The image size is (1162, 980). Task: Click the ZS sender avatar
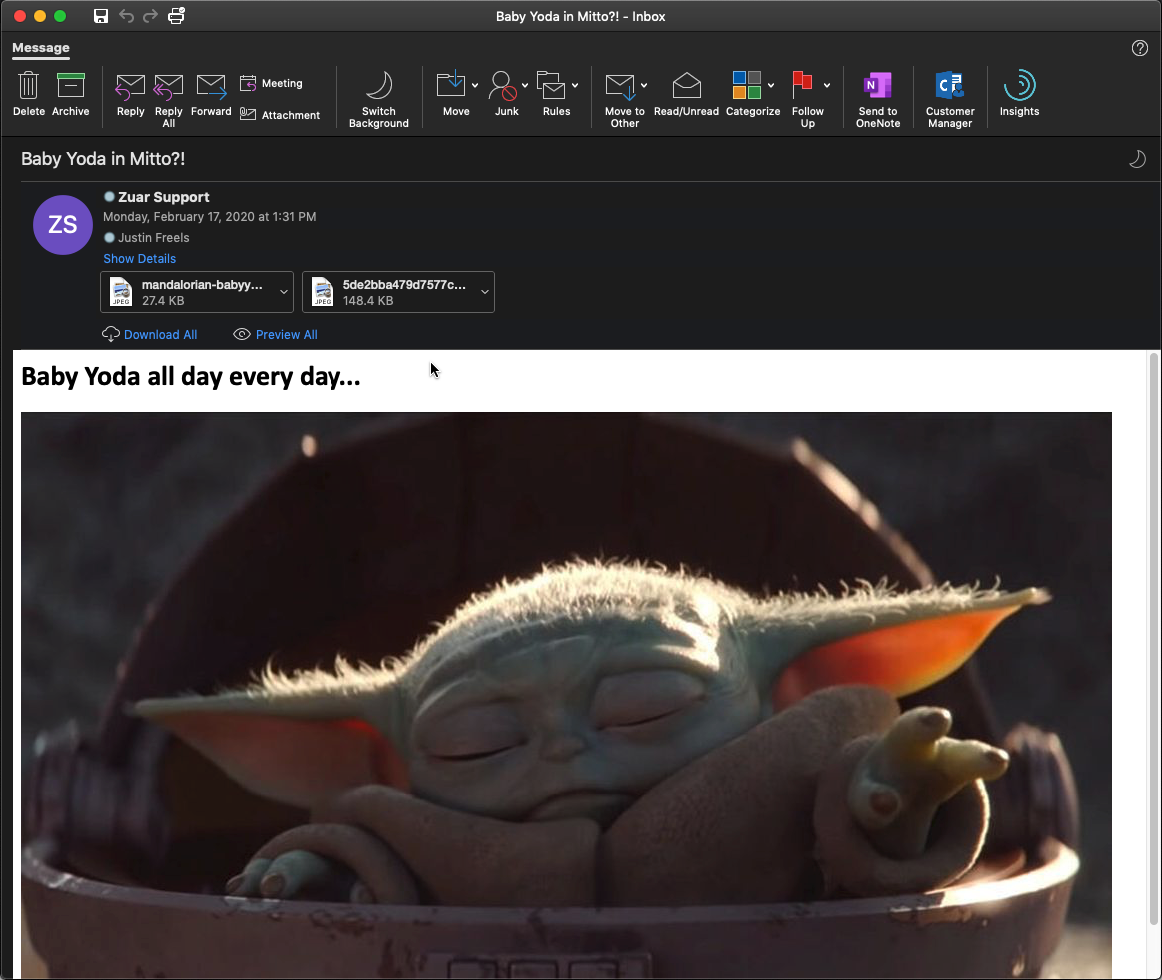[63, 225]
